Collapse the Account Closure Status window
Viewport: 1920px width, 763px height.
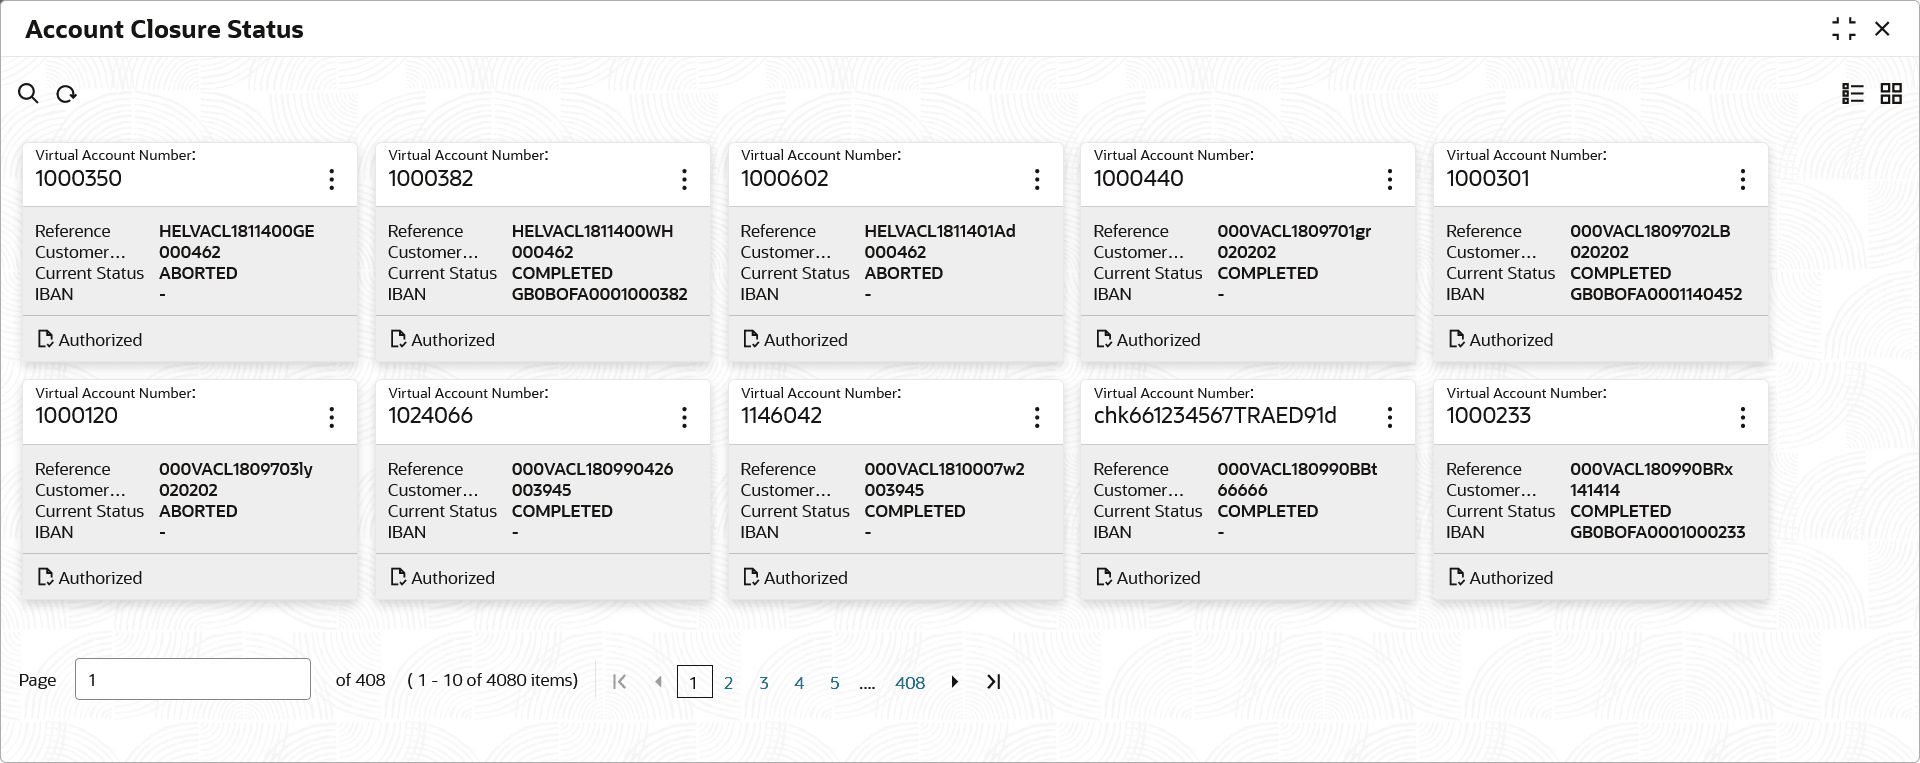[x=1844, y=29]
